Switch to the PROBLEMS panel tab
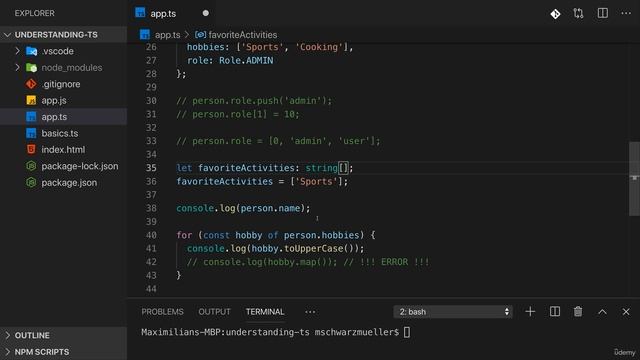This screenshot has height=360, width=640. click(162, 312)
